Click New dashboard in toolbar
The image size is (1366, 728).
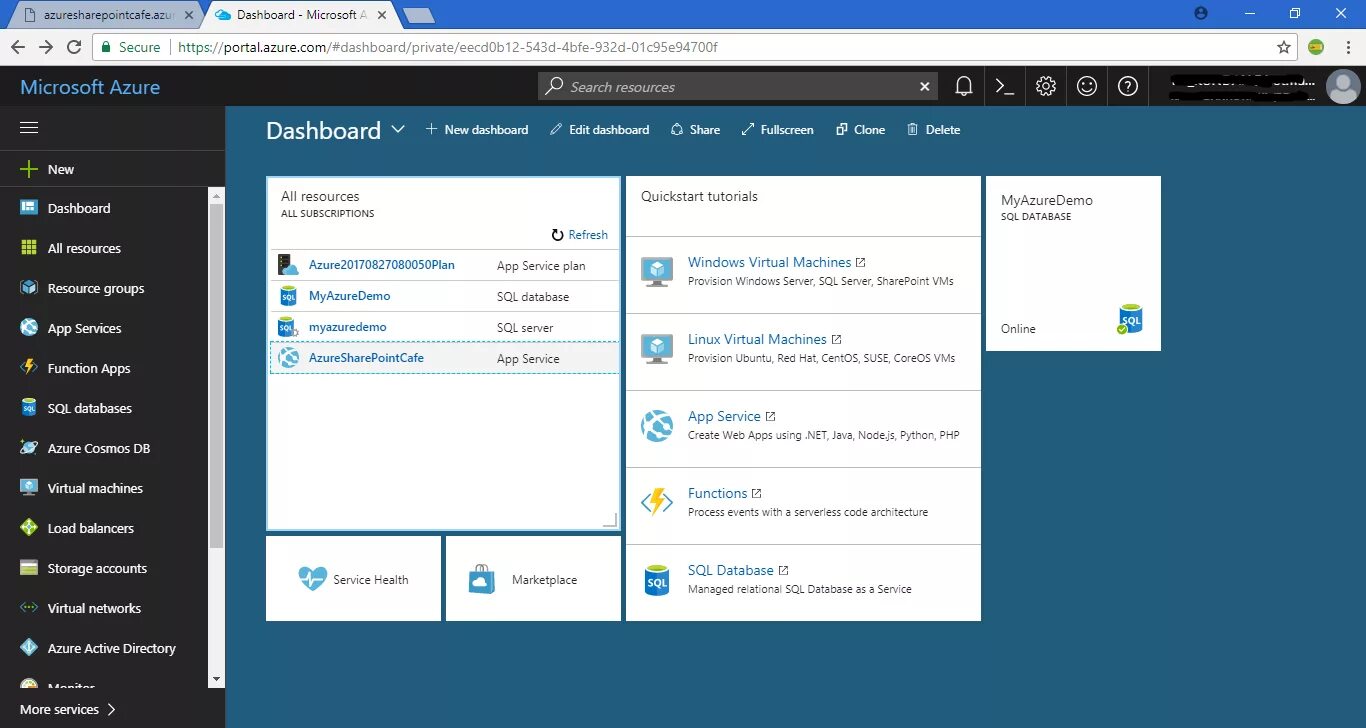click(x=477, y=130)
